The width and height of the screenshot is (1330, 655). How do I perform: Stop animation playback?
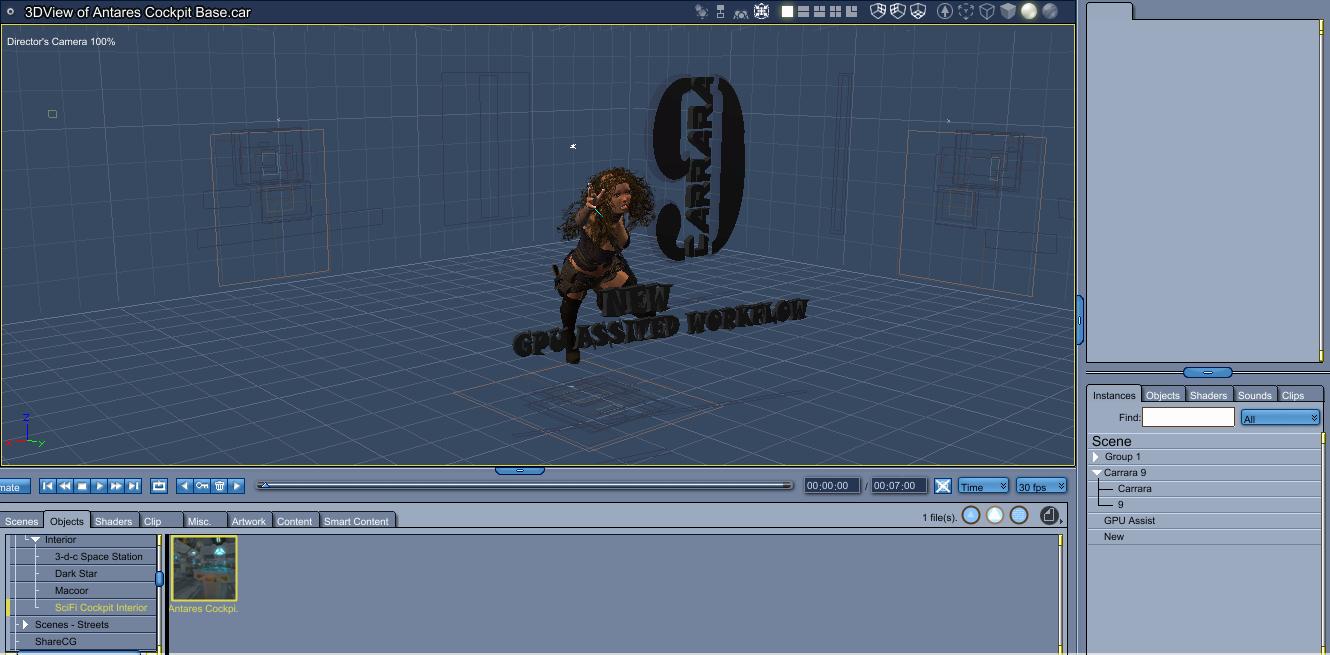82,486
